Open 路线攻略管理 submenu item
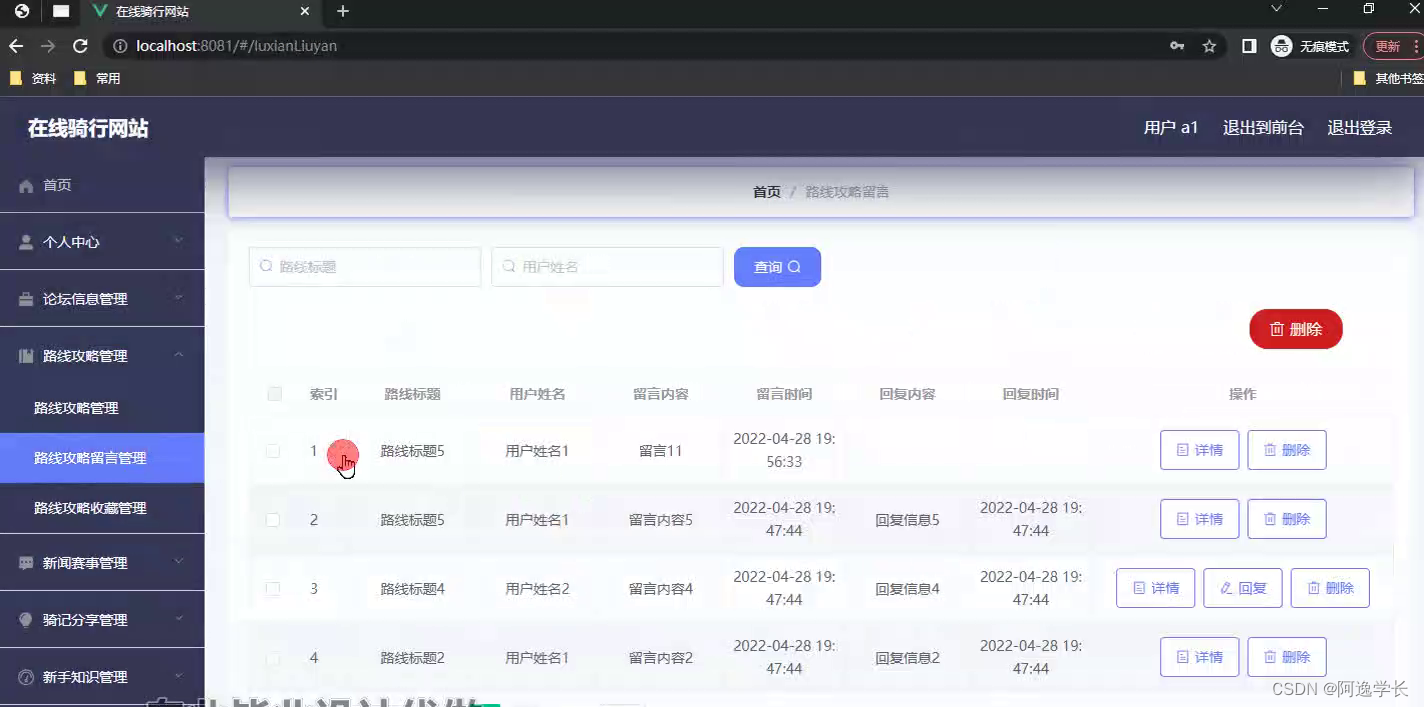 coord(102,408)
